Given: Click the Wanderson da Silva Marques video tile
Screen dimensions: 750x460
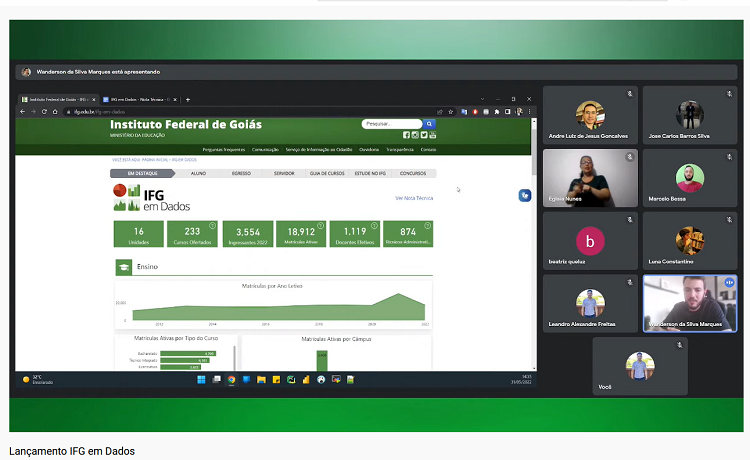Looking at the screenshot, I should pyautogui.click(x=689, y=303).
